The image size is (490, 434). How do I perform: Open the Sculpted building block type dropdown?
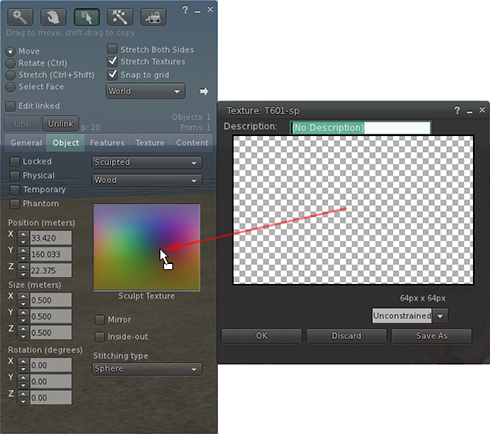pyautogui.click(x=147, y=162)
